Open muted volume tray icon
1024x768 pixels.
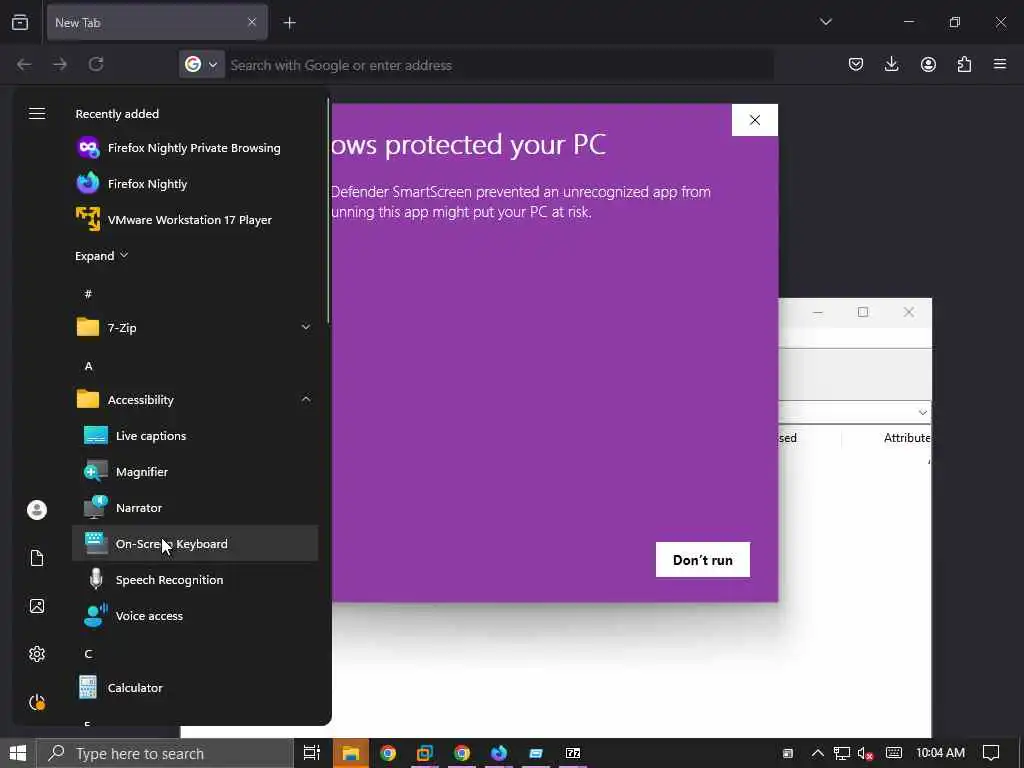point(866,753)
